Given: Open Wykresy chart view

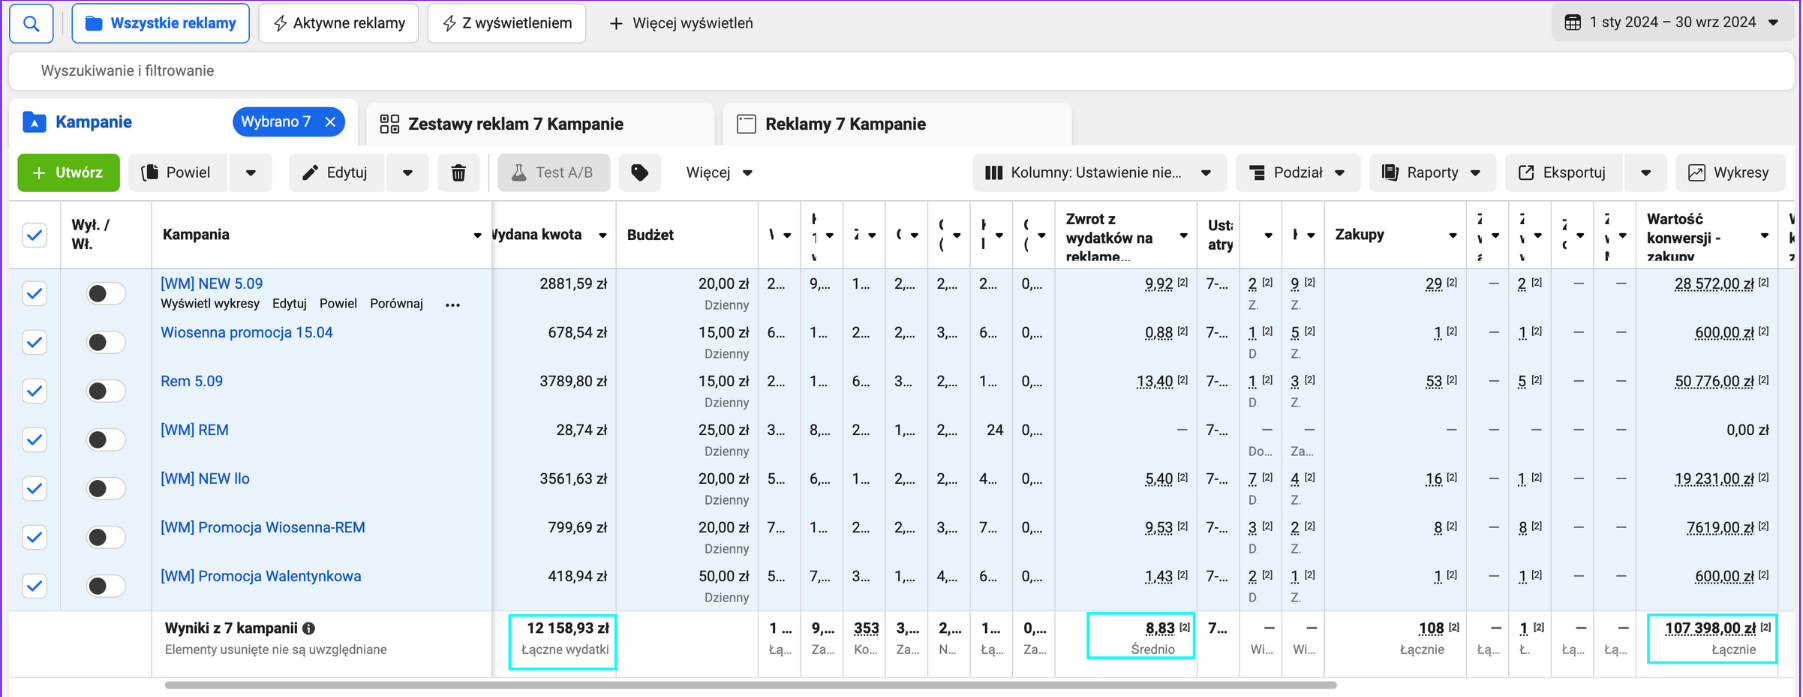Looking at the screenshot, I should [x=1729, y=173].
